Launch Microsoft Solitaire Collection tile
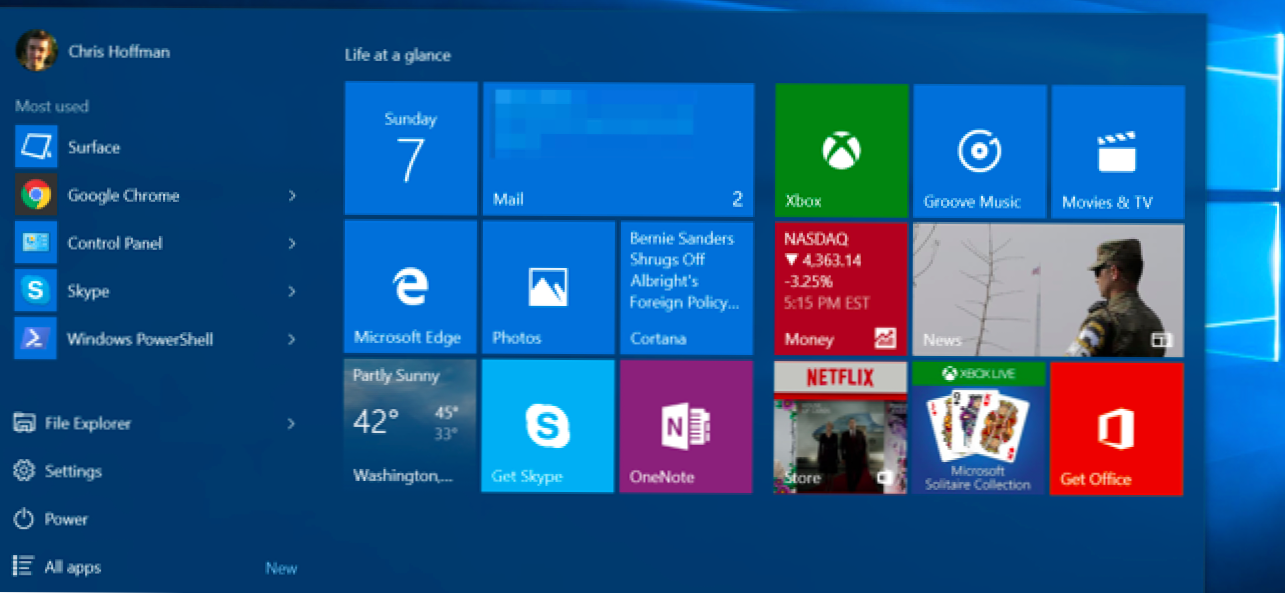Viewport: 1285px width, 593px height. pyautogui.click(x=978, y=428)
